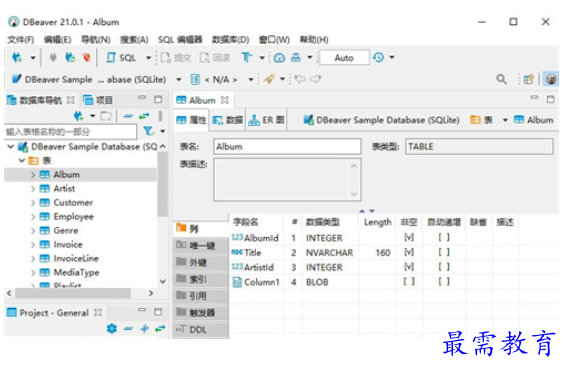564x375 pixels.
Task: Click the magnifier search icon
Action: [x=501, y=79]
